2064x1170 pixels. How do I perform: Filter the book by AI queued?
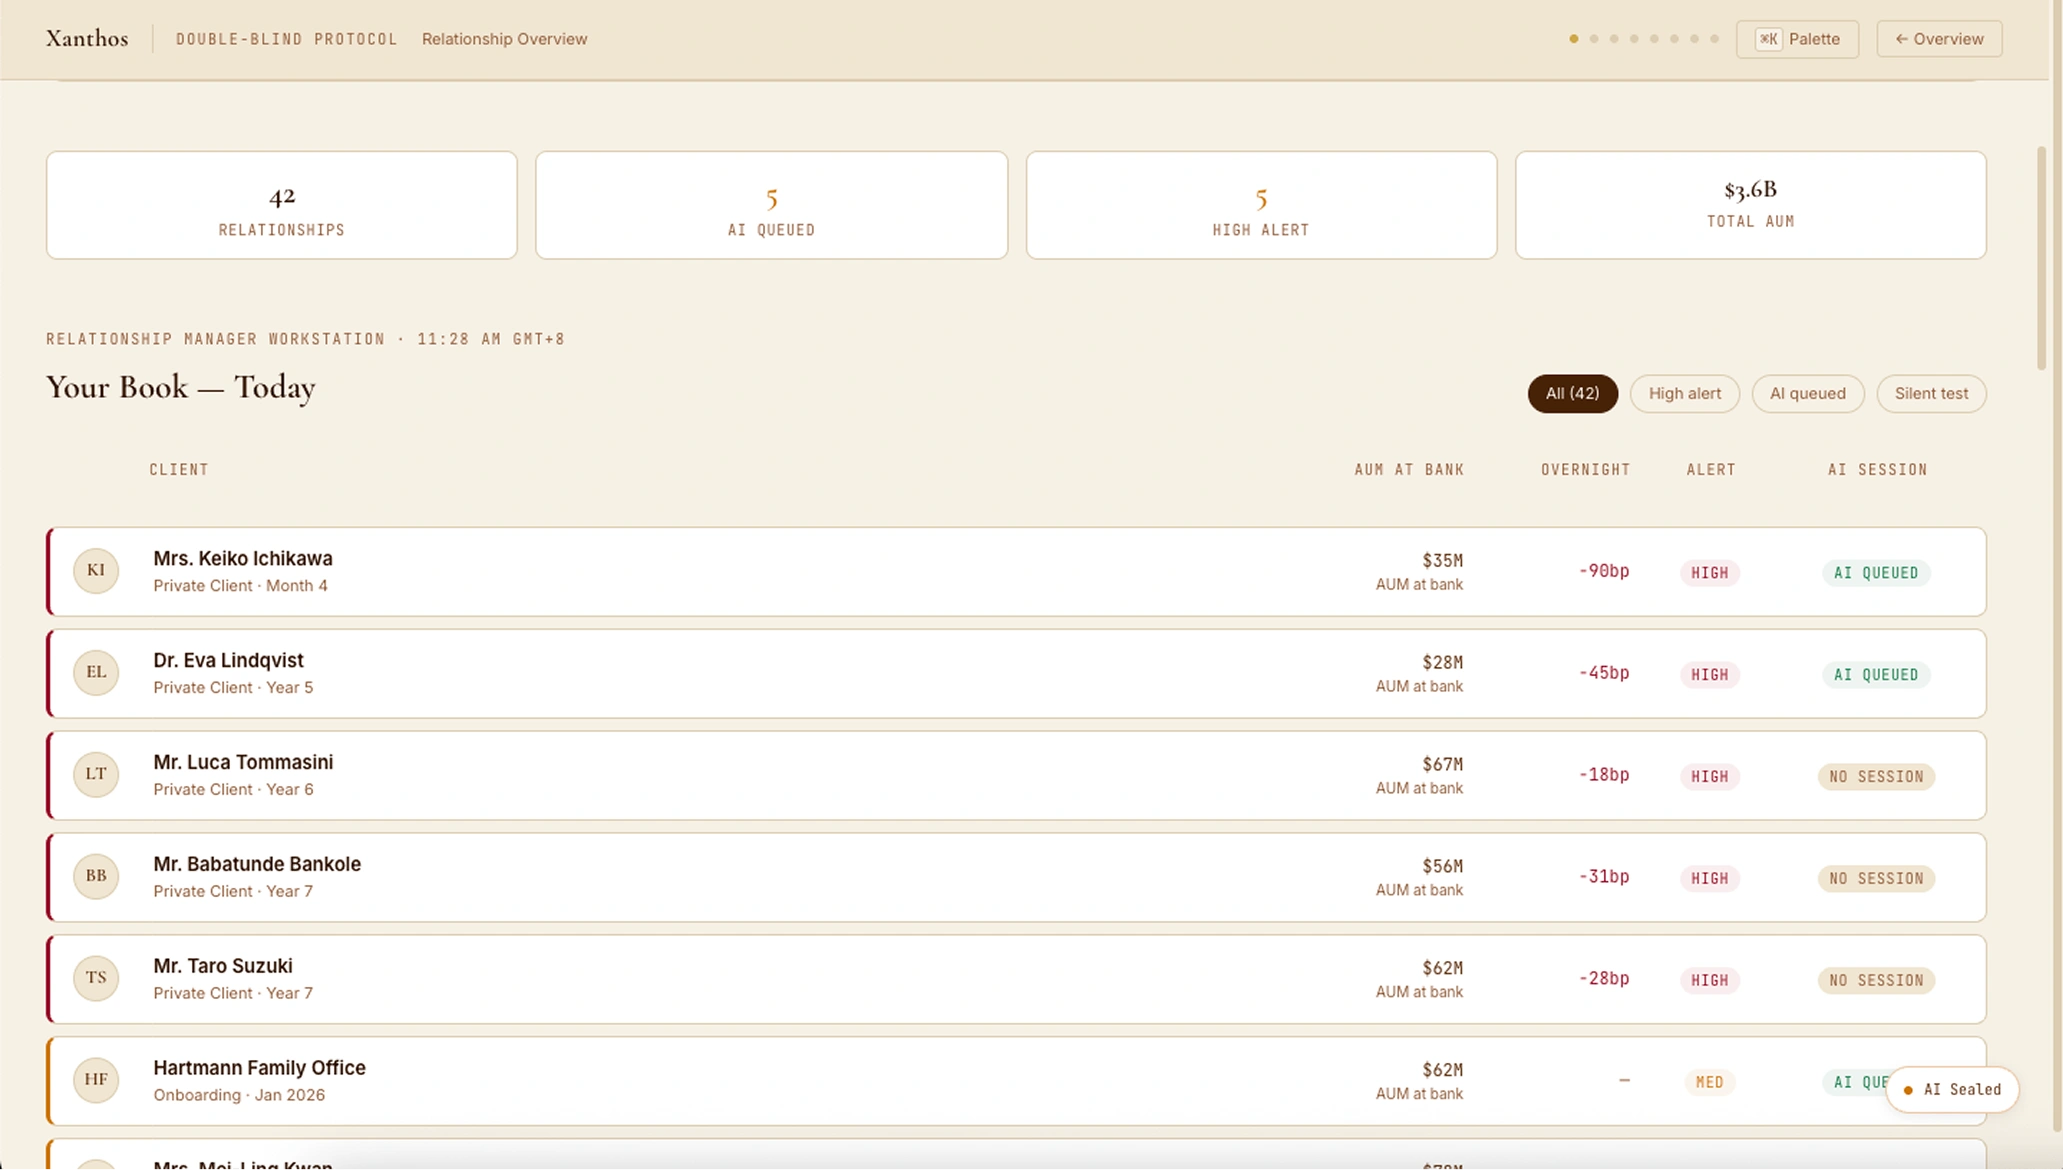coord(1807,393)
